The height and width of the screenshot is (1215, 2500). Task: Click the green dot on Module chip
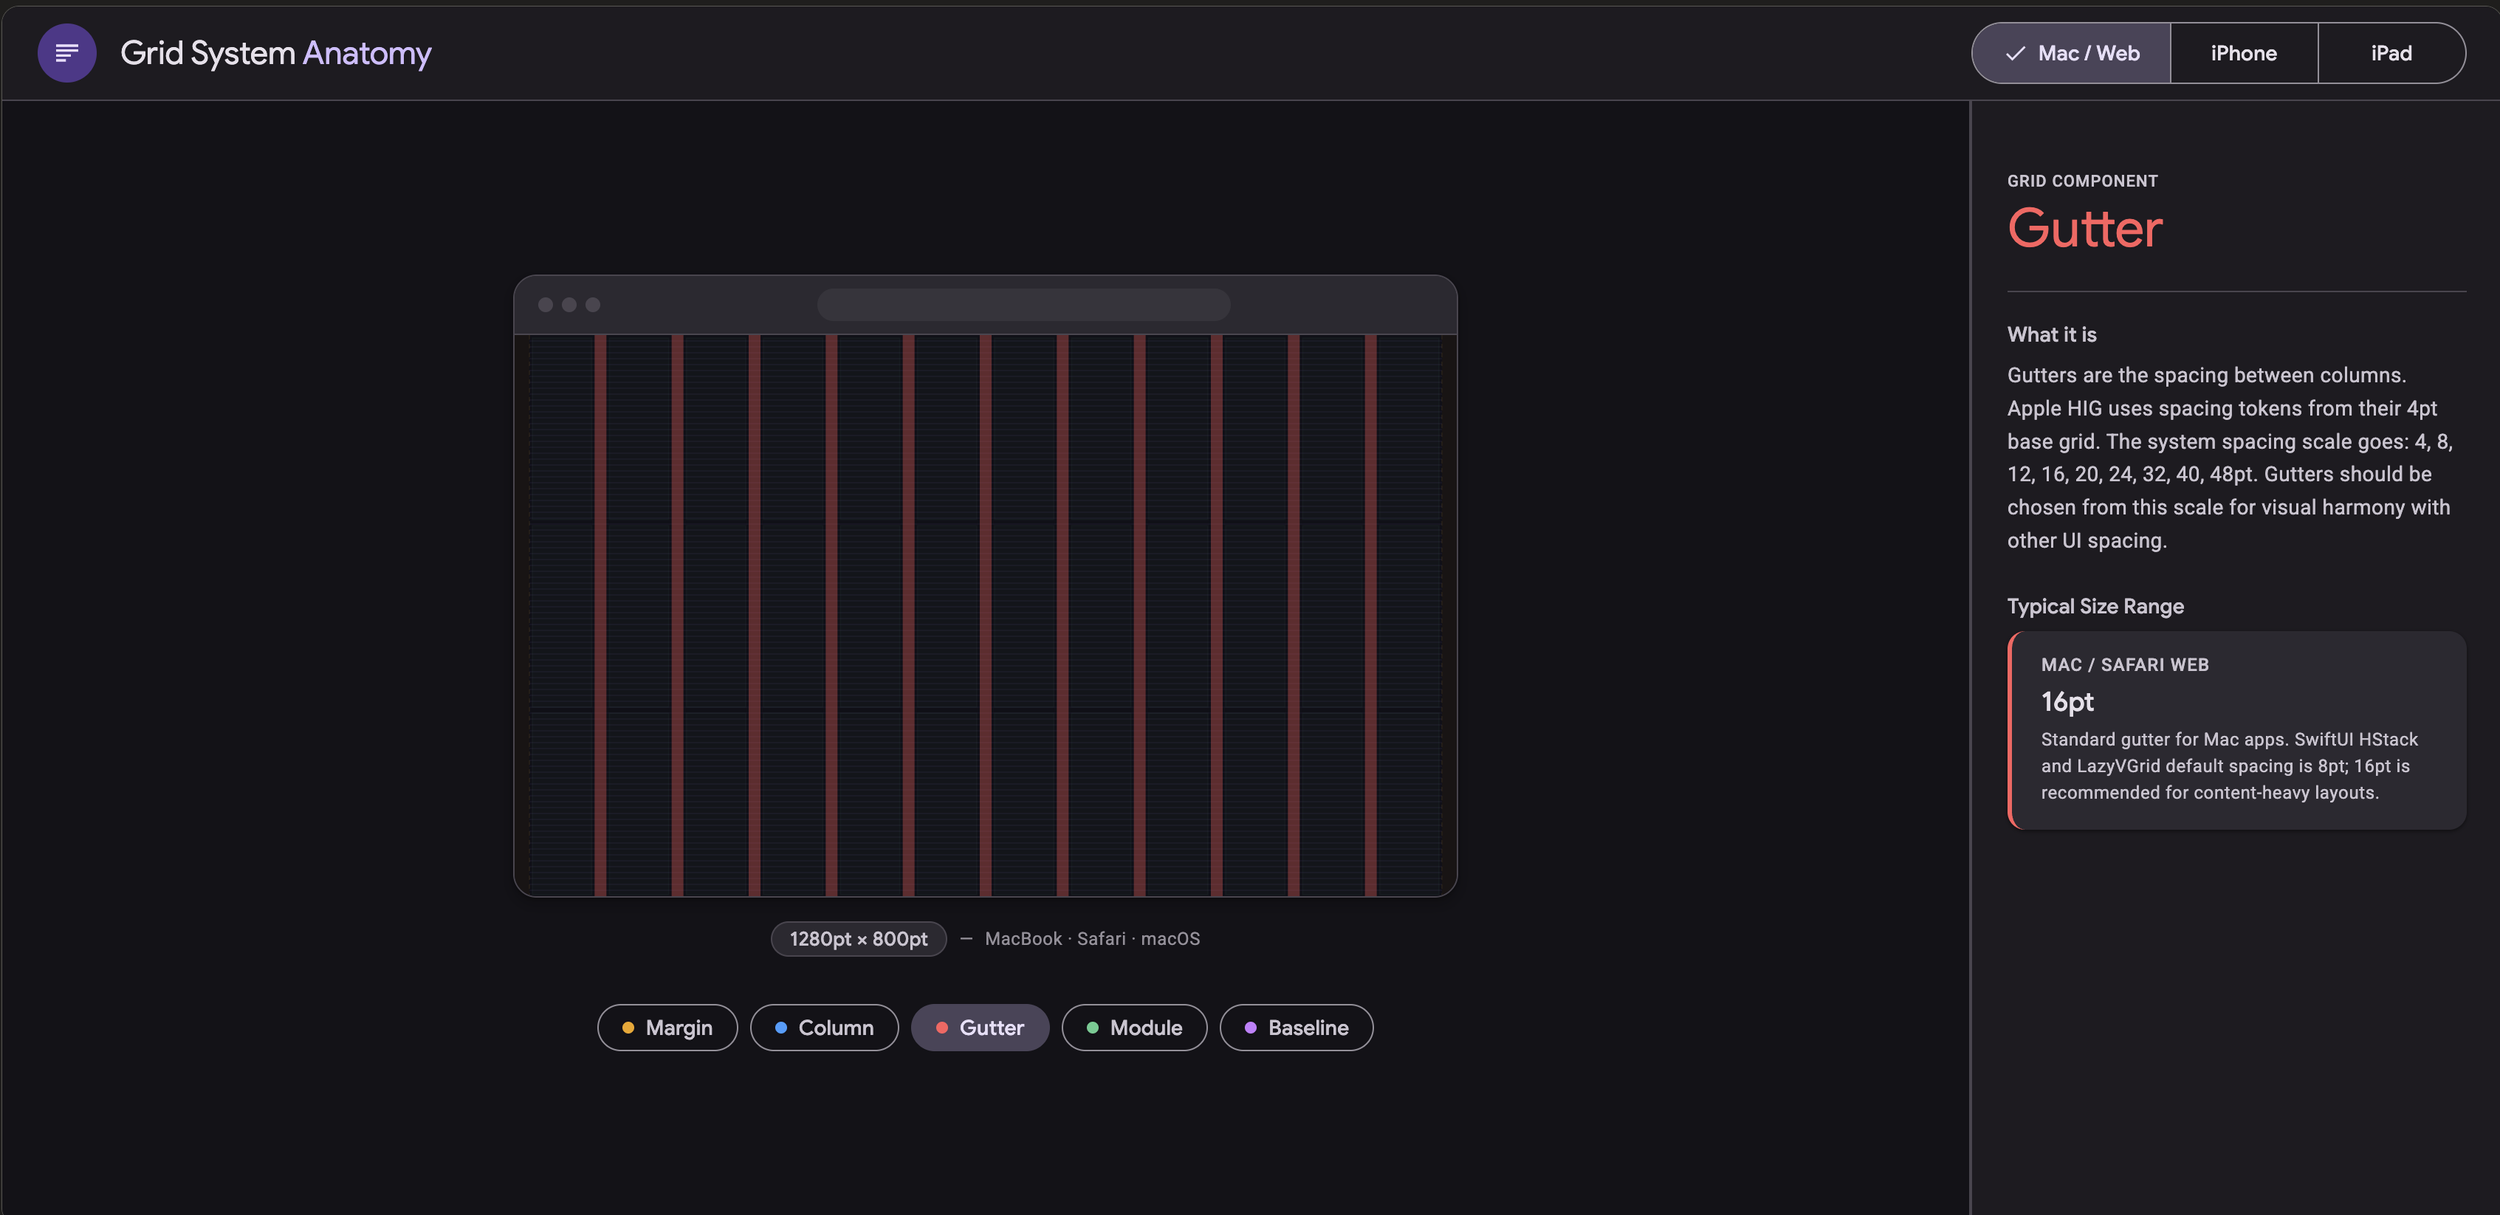[1092, 1027]
